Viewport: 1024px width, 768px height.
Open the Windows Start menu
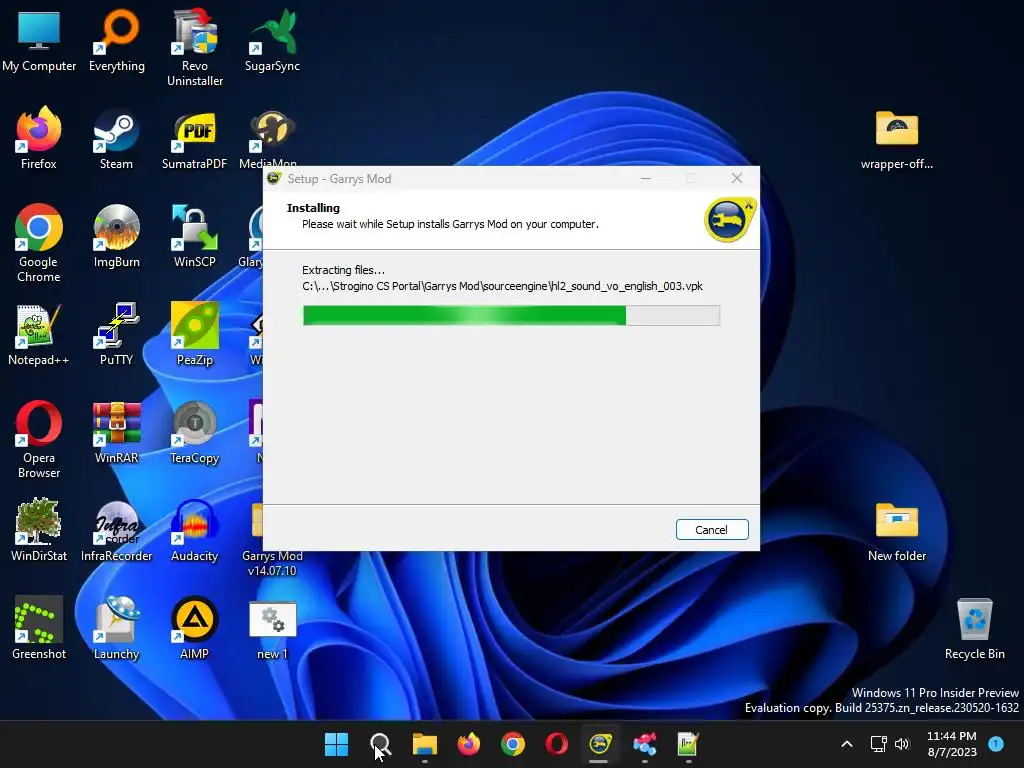(x=336, y=744)
